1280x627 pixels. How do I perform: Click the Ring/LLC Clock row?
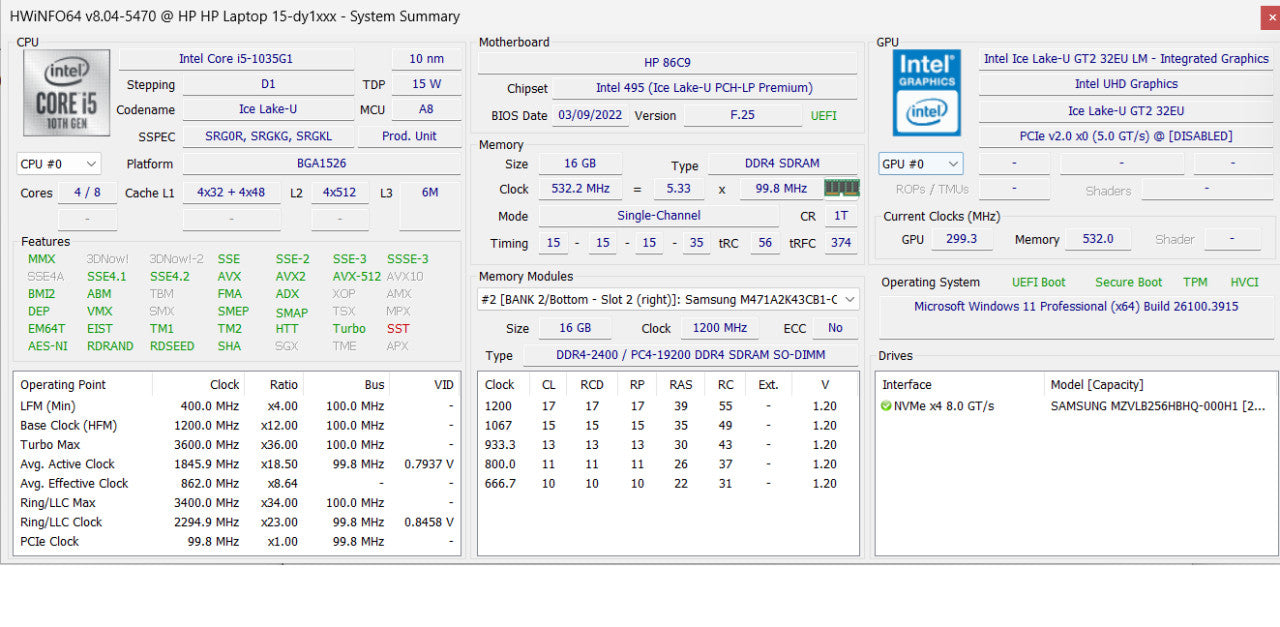[x=237, y=522]
